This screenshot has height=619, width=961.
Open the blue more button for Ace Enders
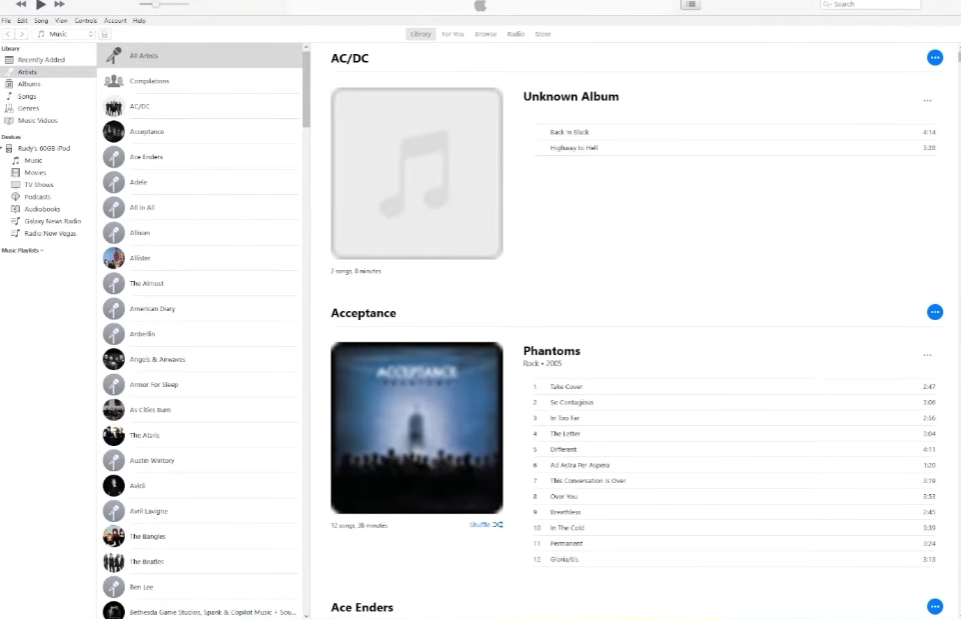point(935,607)
